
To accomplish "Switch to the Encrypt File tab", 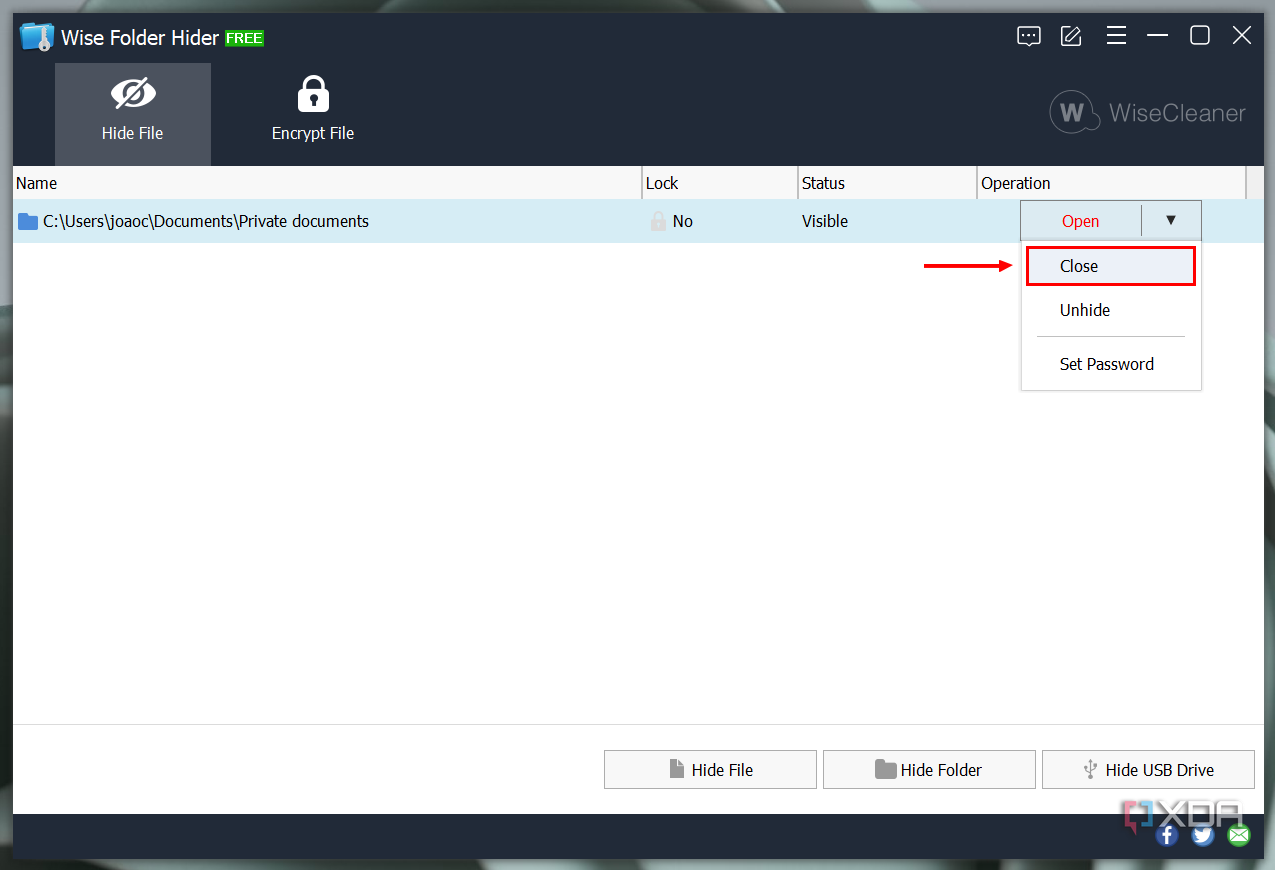I will [313, 113].
